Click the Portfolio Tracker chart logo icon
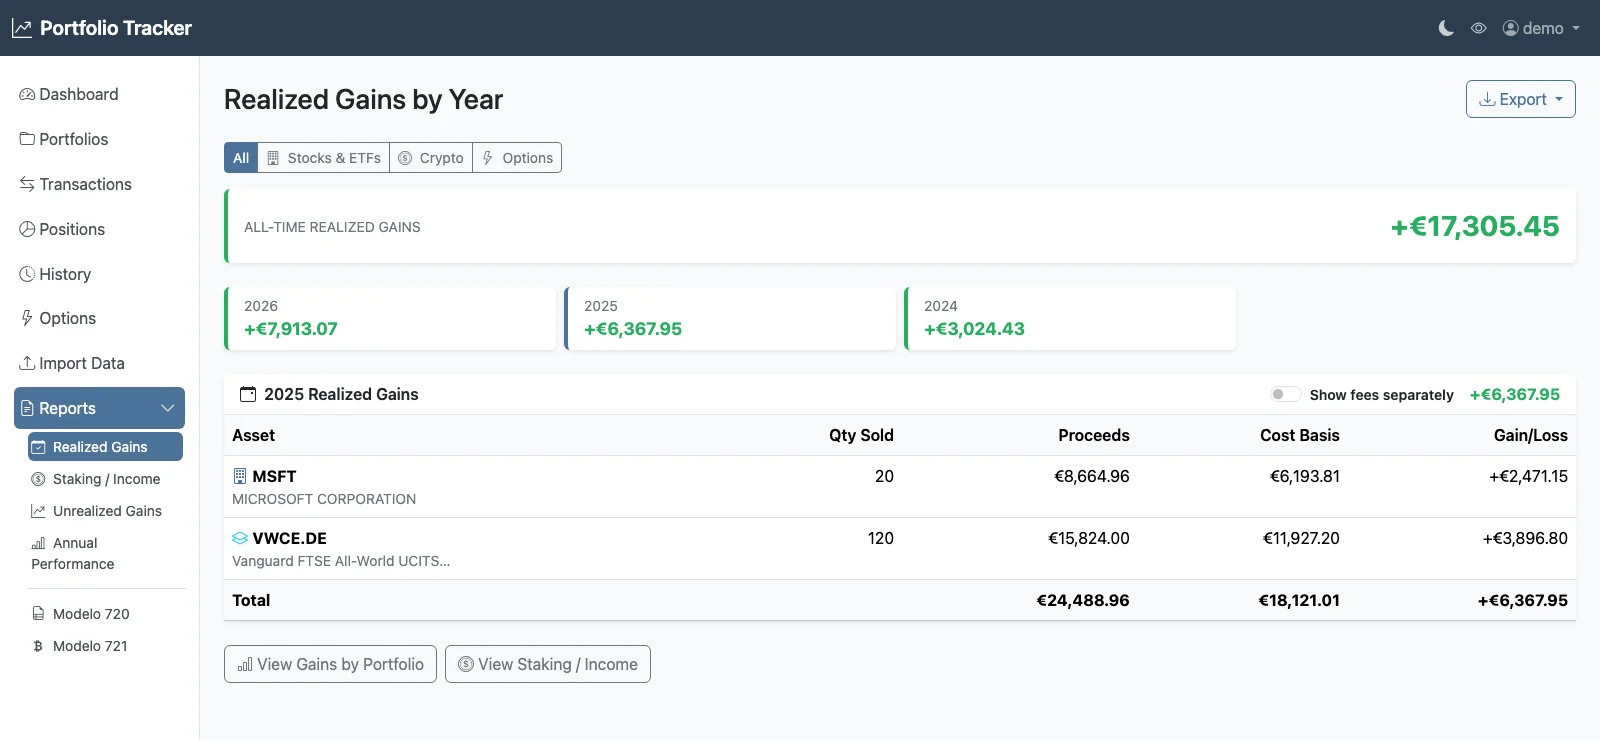 22,28
